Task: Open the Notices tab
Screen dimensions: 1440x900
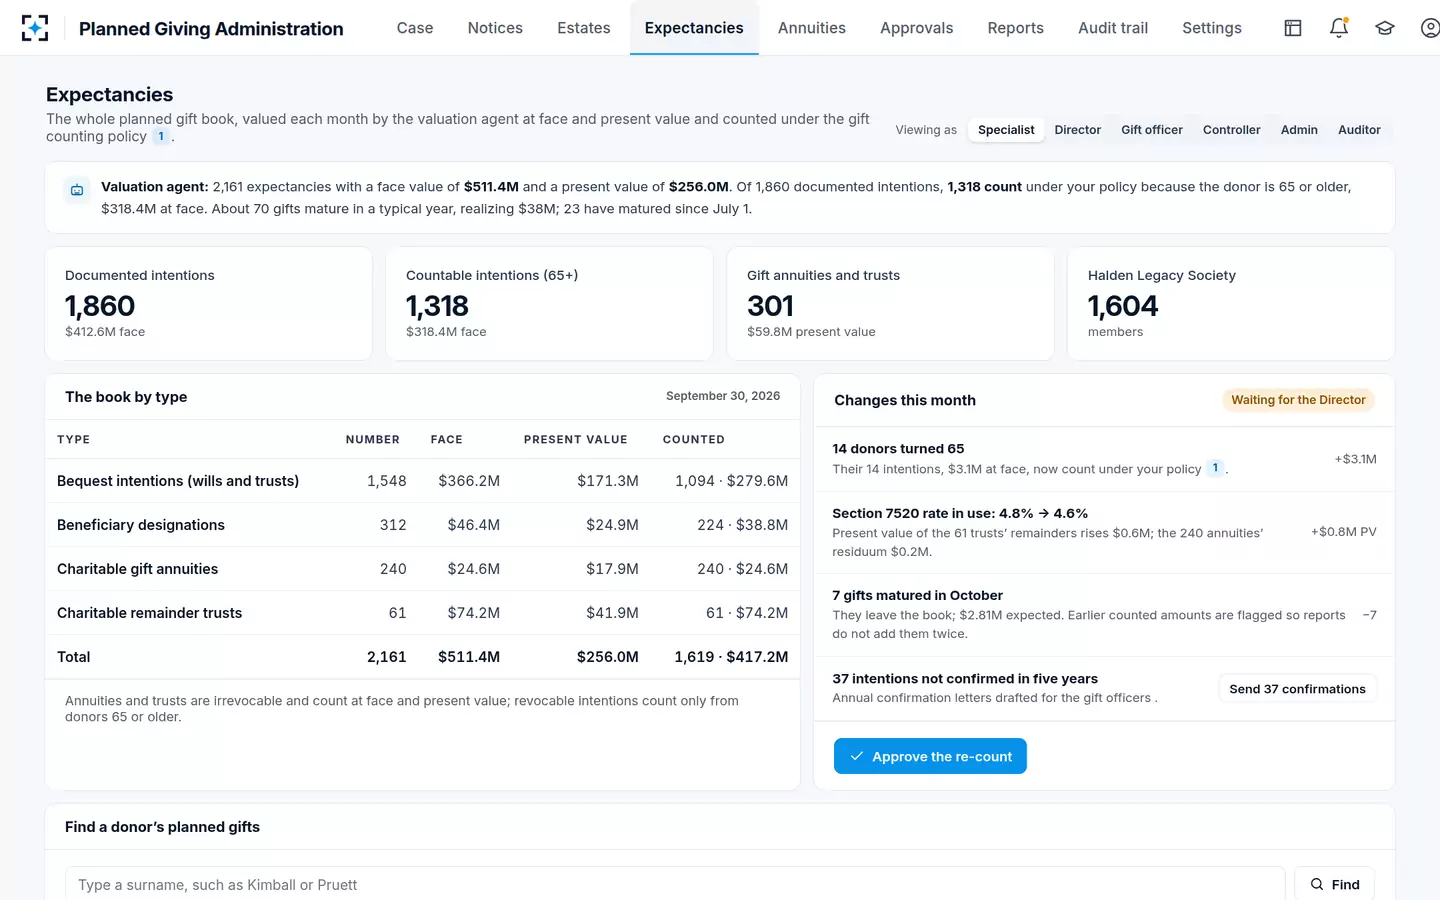Action: click(x=495, y=28)
